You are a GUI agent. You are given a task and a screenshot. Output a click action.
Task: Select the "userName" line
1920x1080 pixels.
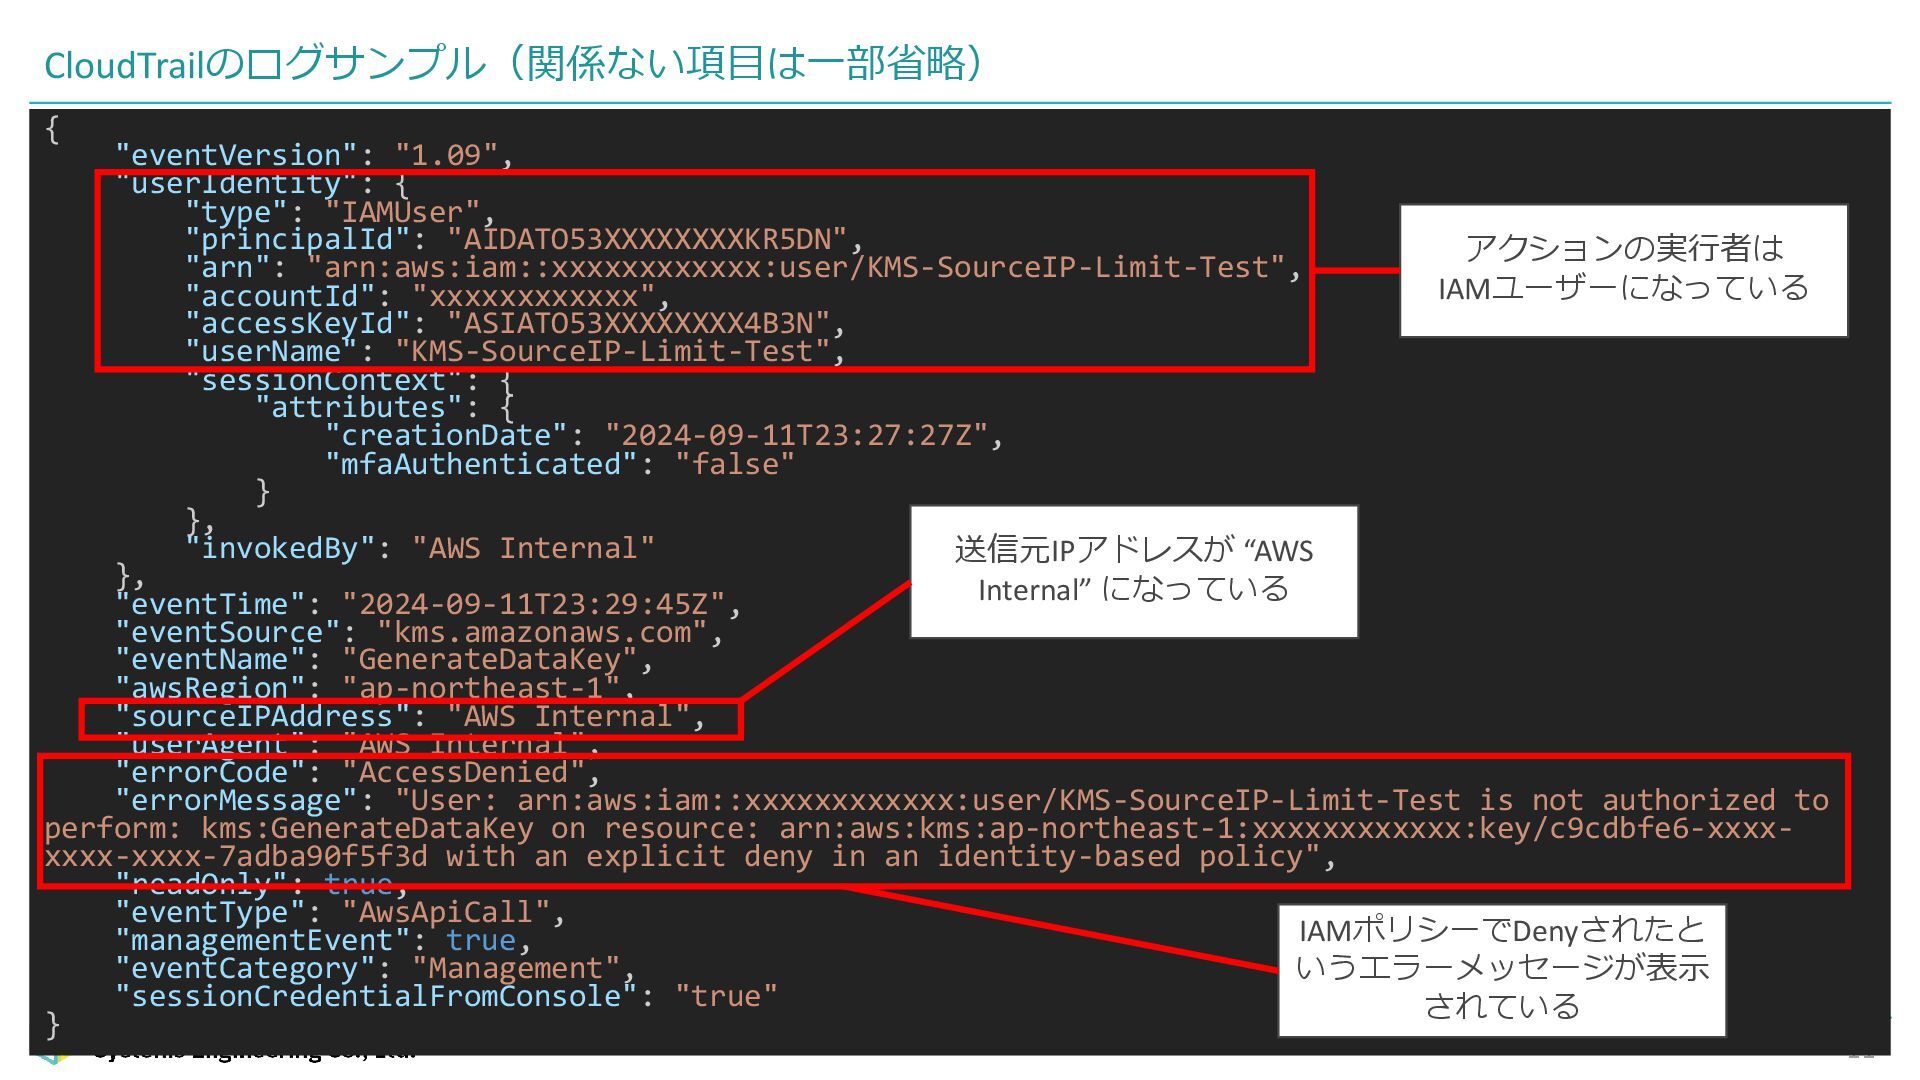tap(515, 352)
